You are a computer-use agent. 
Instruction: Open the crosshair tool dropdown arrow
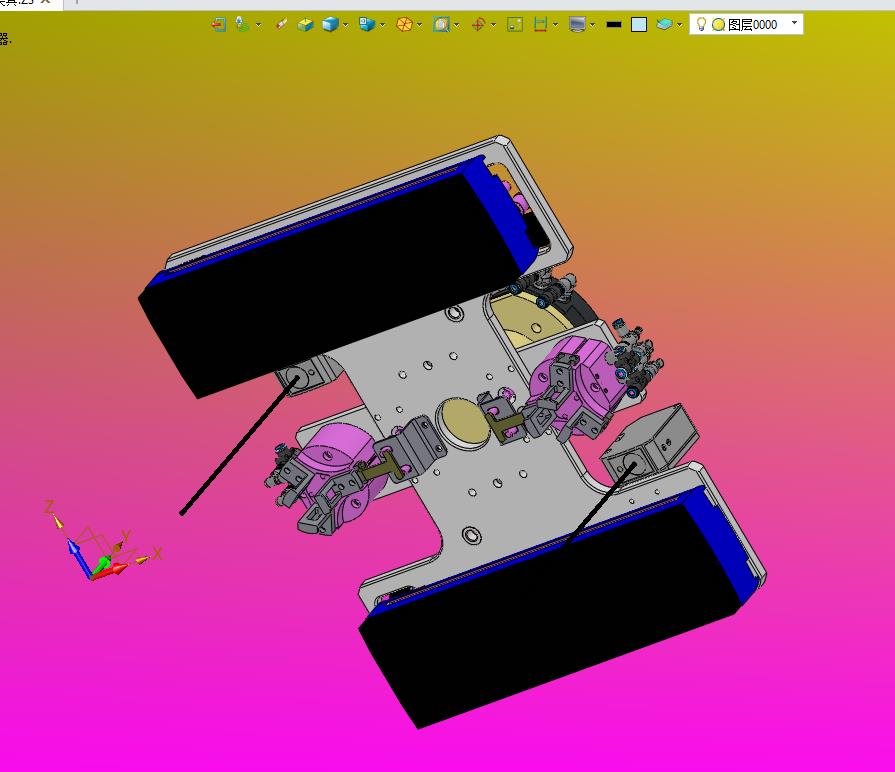point(493,25)
